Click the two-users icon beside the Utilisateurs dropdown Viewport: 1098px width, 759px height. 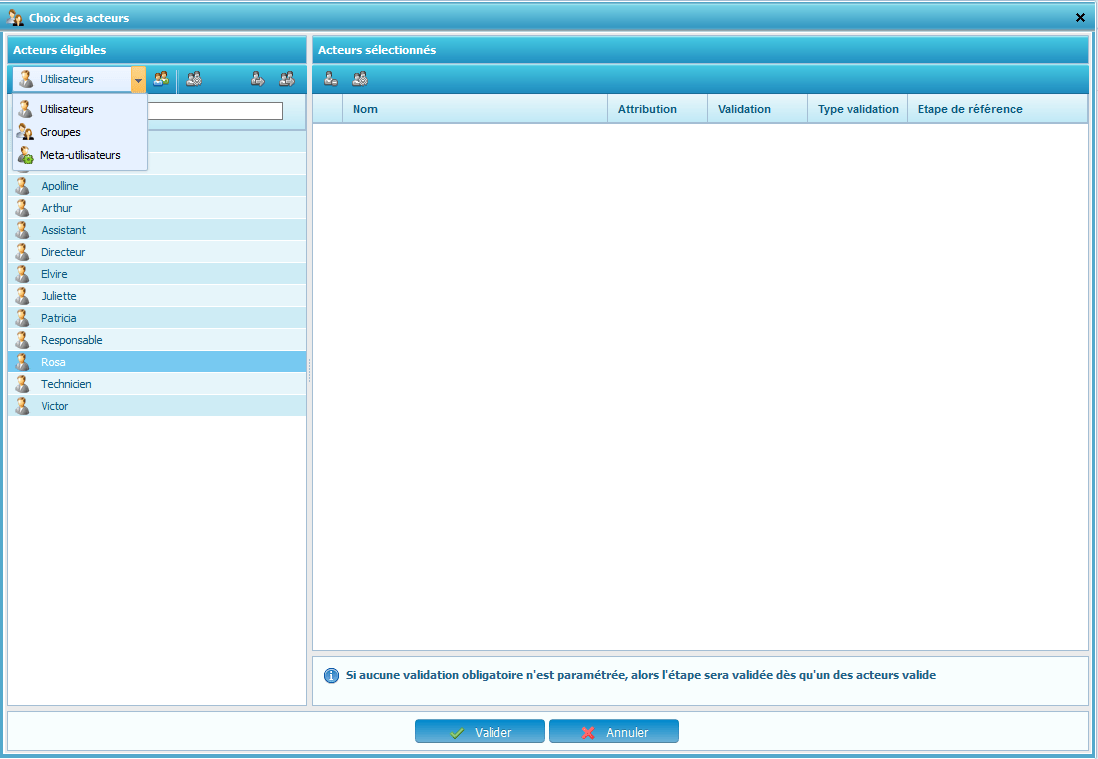click(x=160, y=79)
